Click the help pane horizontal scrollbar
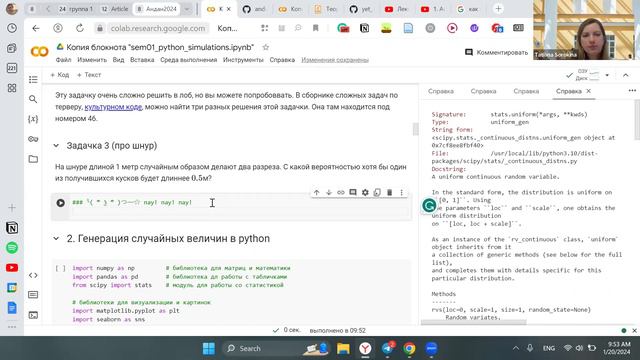This screenshot has height=360, width=640. [x=473, y=322]
